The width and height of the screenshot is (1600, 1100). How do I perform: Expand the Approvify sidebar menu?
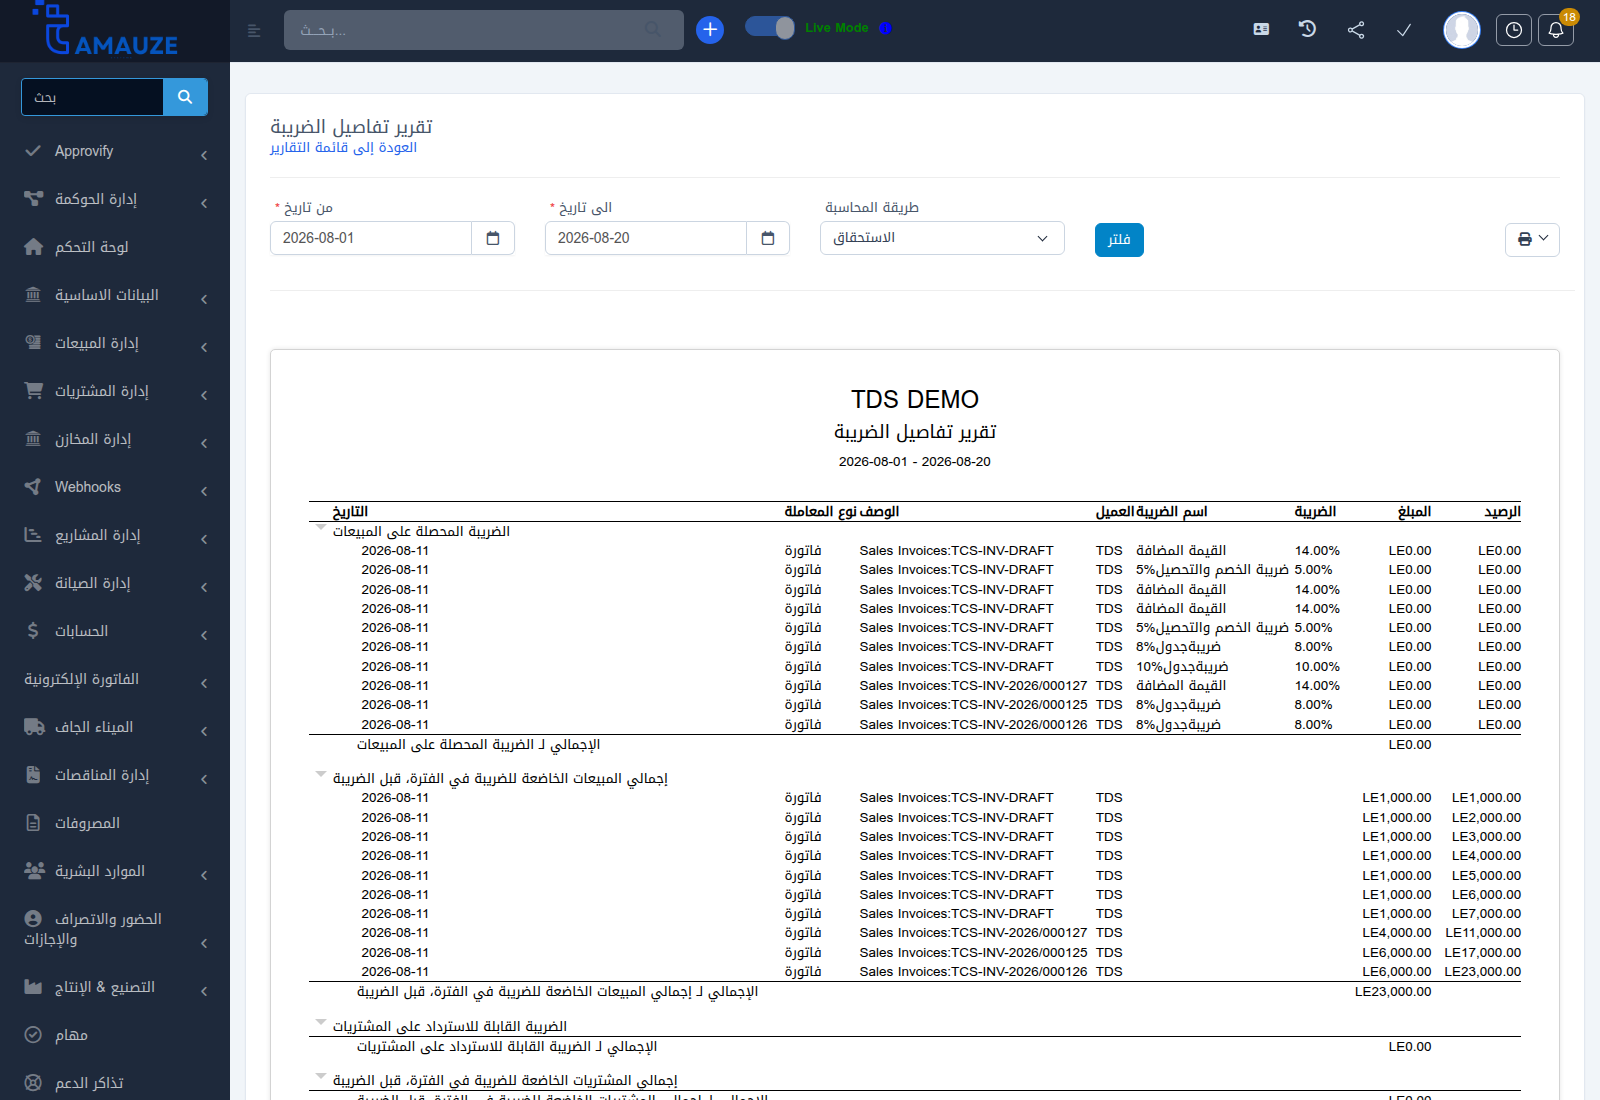(115, 151)
